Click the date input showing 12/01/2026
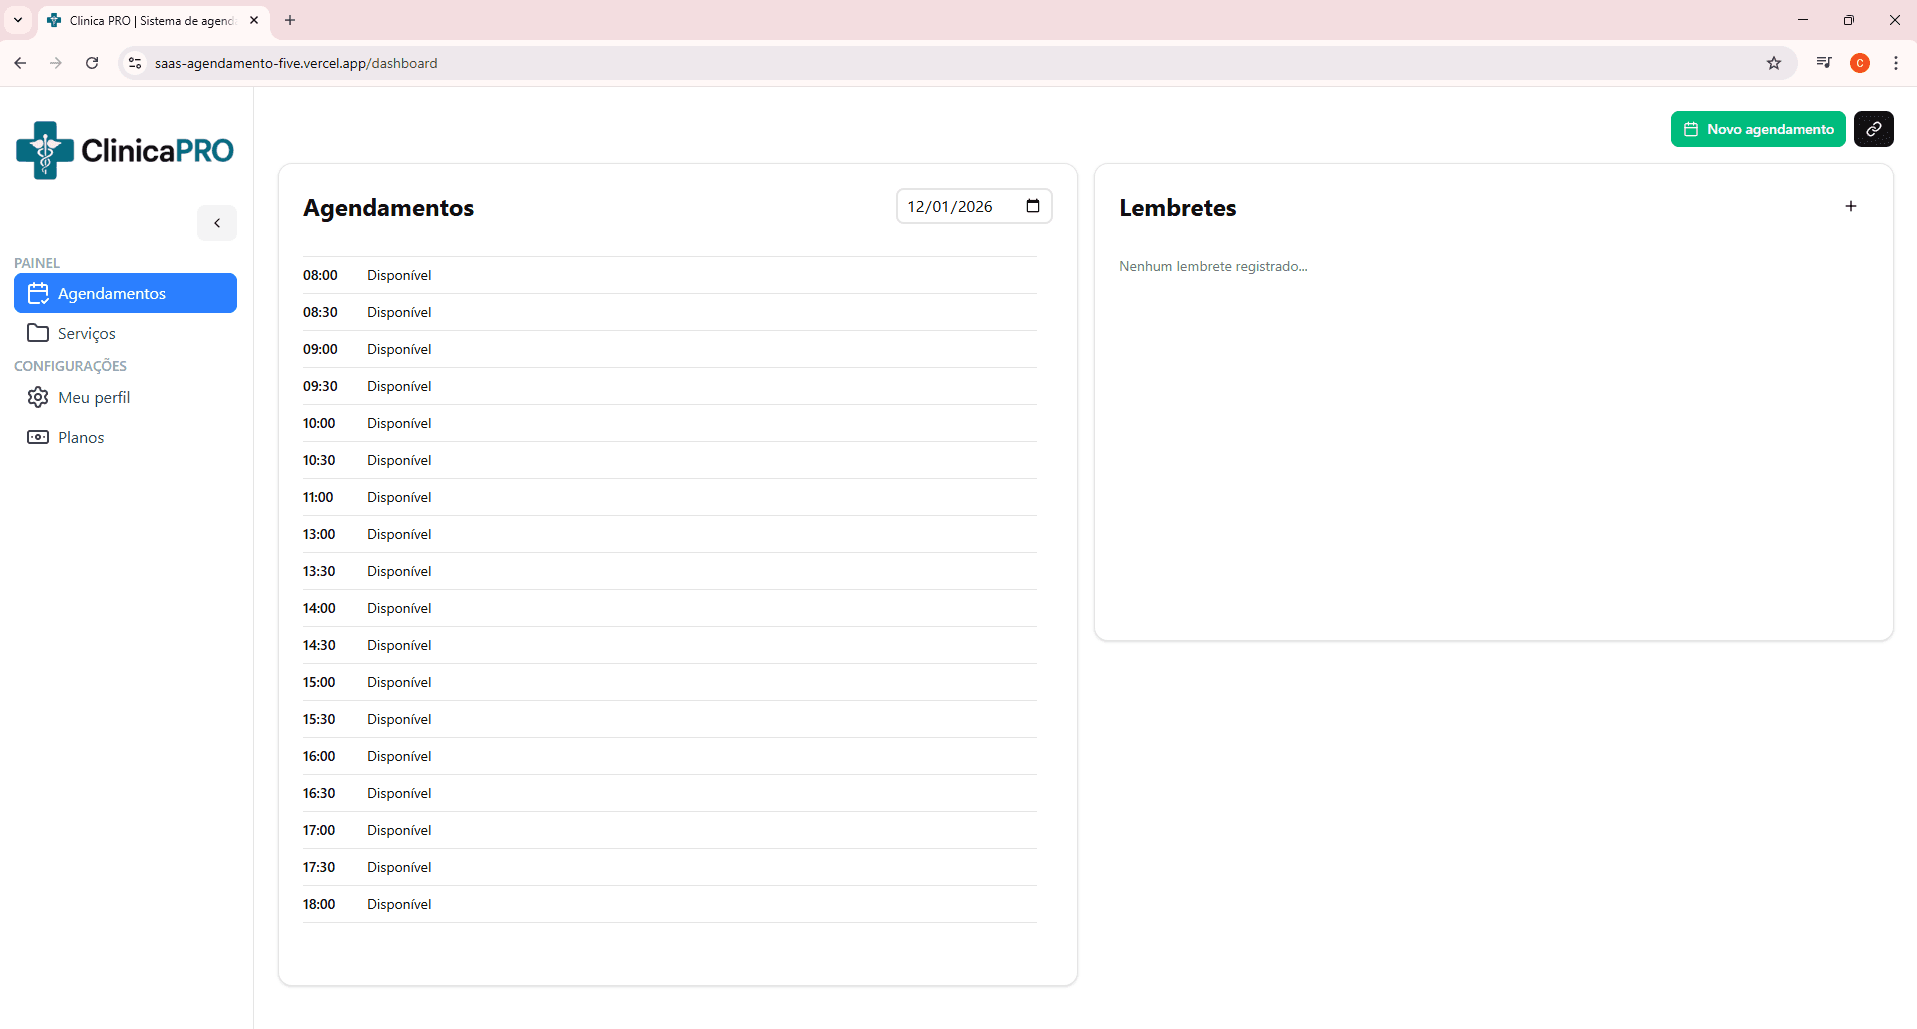This screenshot has width=1917, height=1029. tap(950, 206)
